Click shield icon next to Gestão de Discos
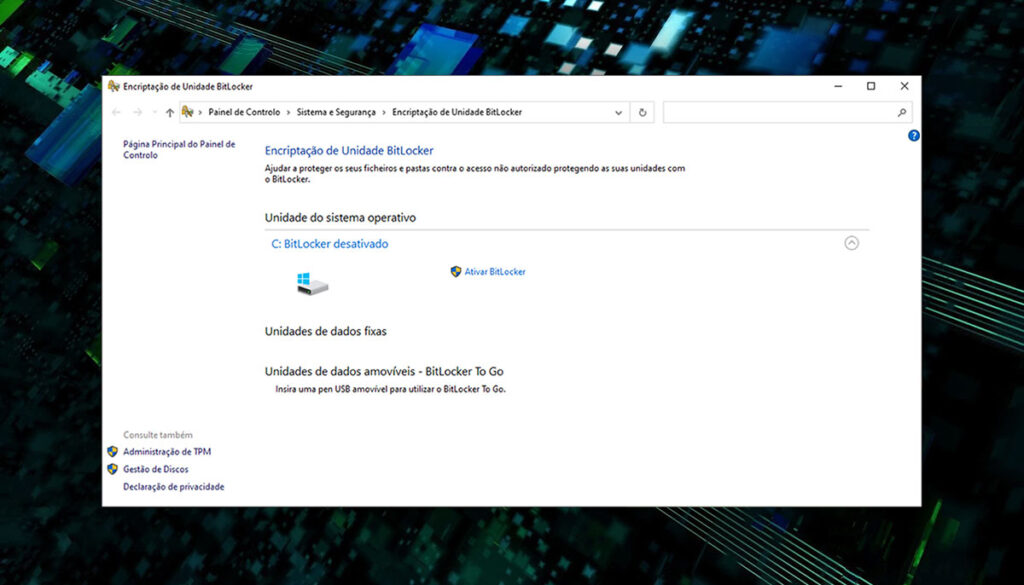The height and width of the screenshot is (585, 1024). click(112, 469)
